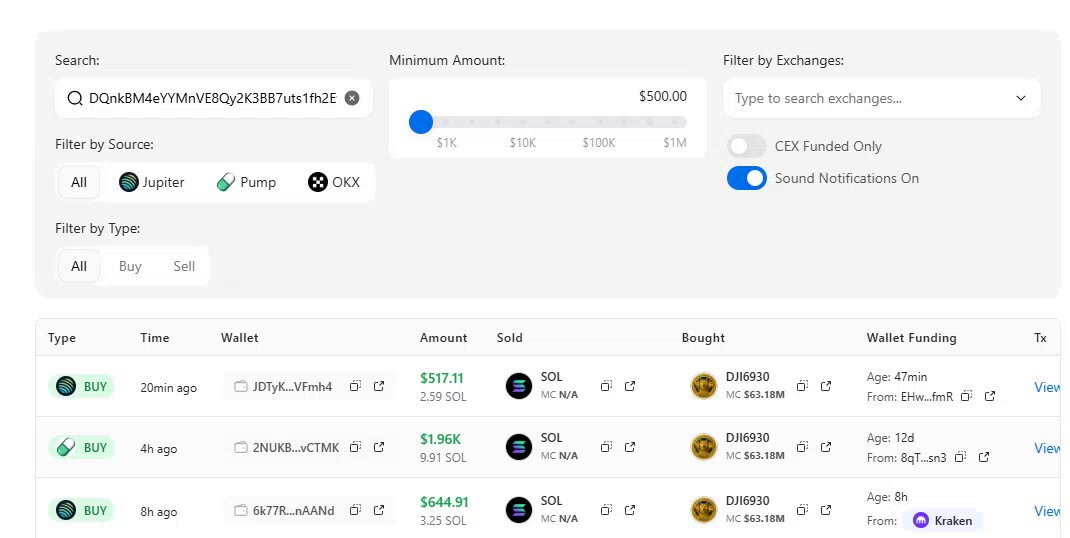The height and width of the screenshot is (538, 1070).
Task: Select the All source filter
Action: [x=79, y=182]
